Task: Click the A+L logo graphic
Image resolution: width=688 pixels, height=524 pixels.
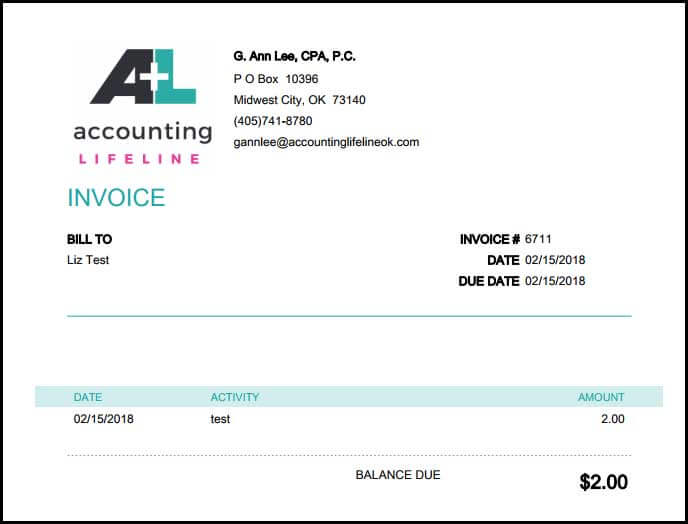Action: 143,76
